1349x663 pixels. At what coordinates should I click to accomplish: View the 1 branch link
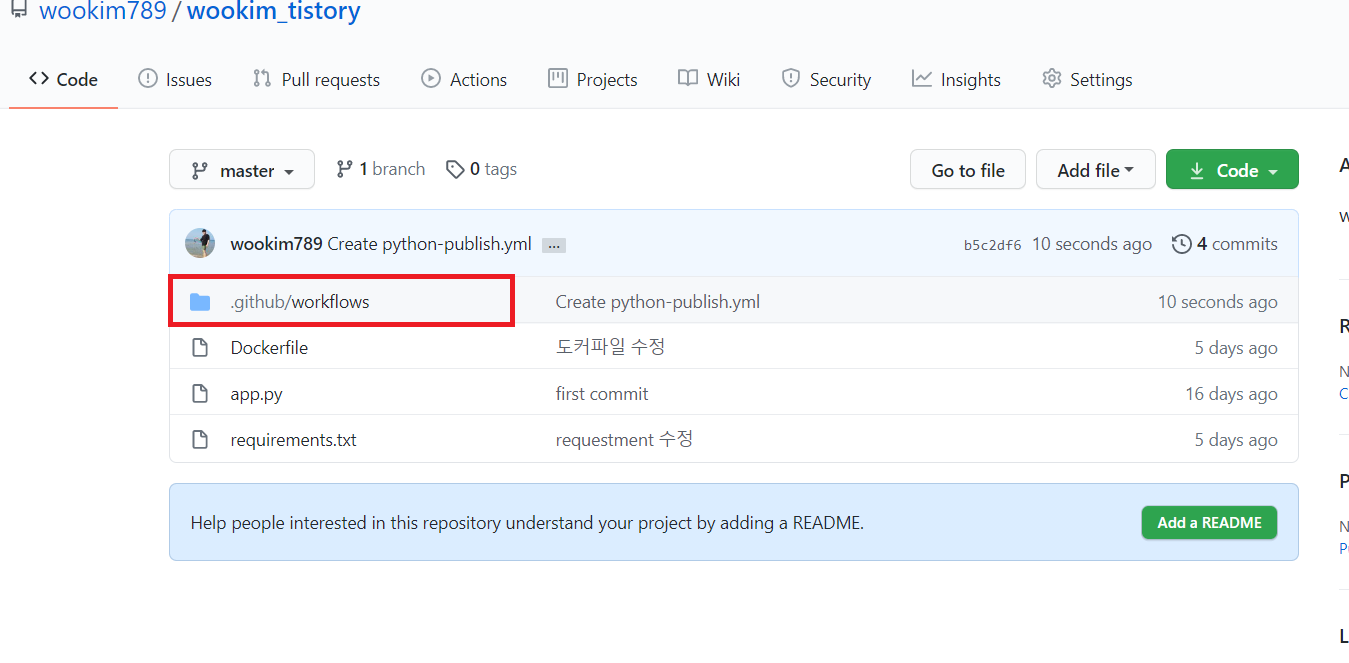[x=381, y=169]
